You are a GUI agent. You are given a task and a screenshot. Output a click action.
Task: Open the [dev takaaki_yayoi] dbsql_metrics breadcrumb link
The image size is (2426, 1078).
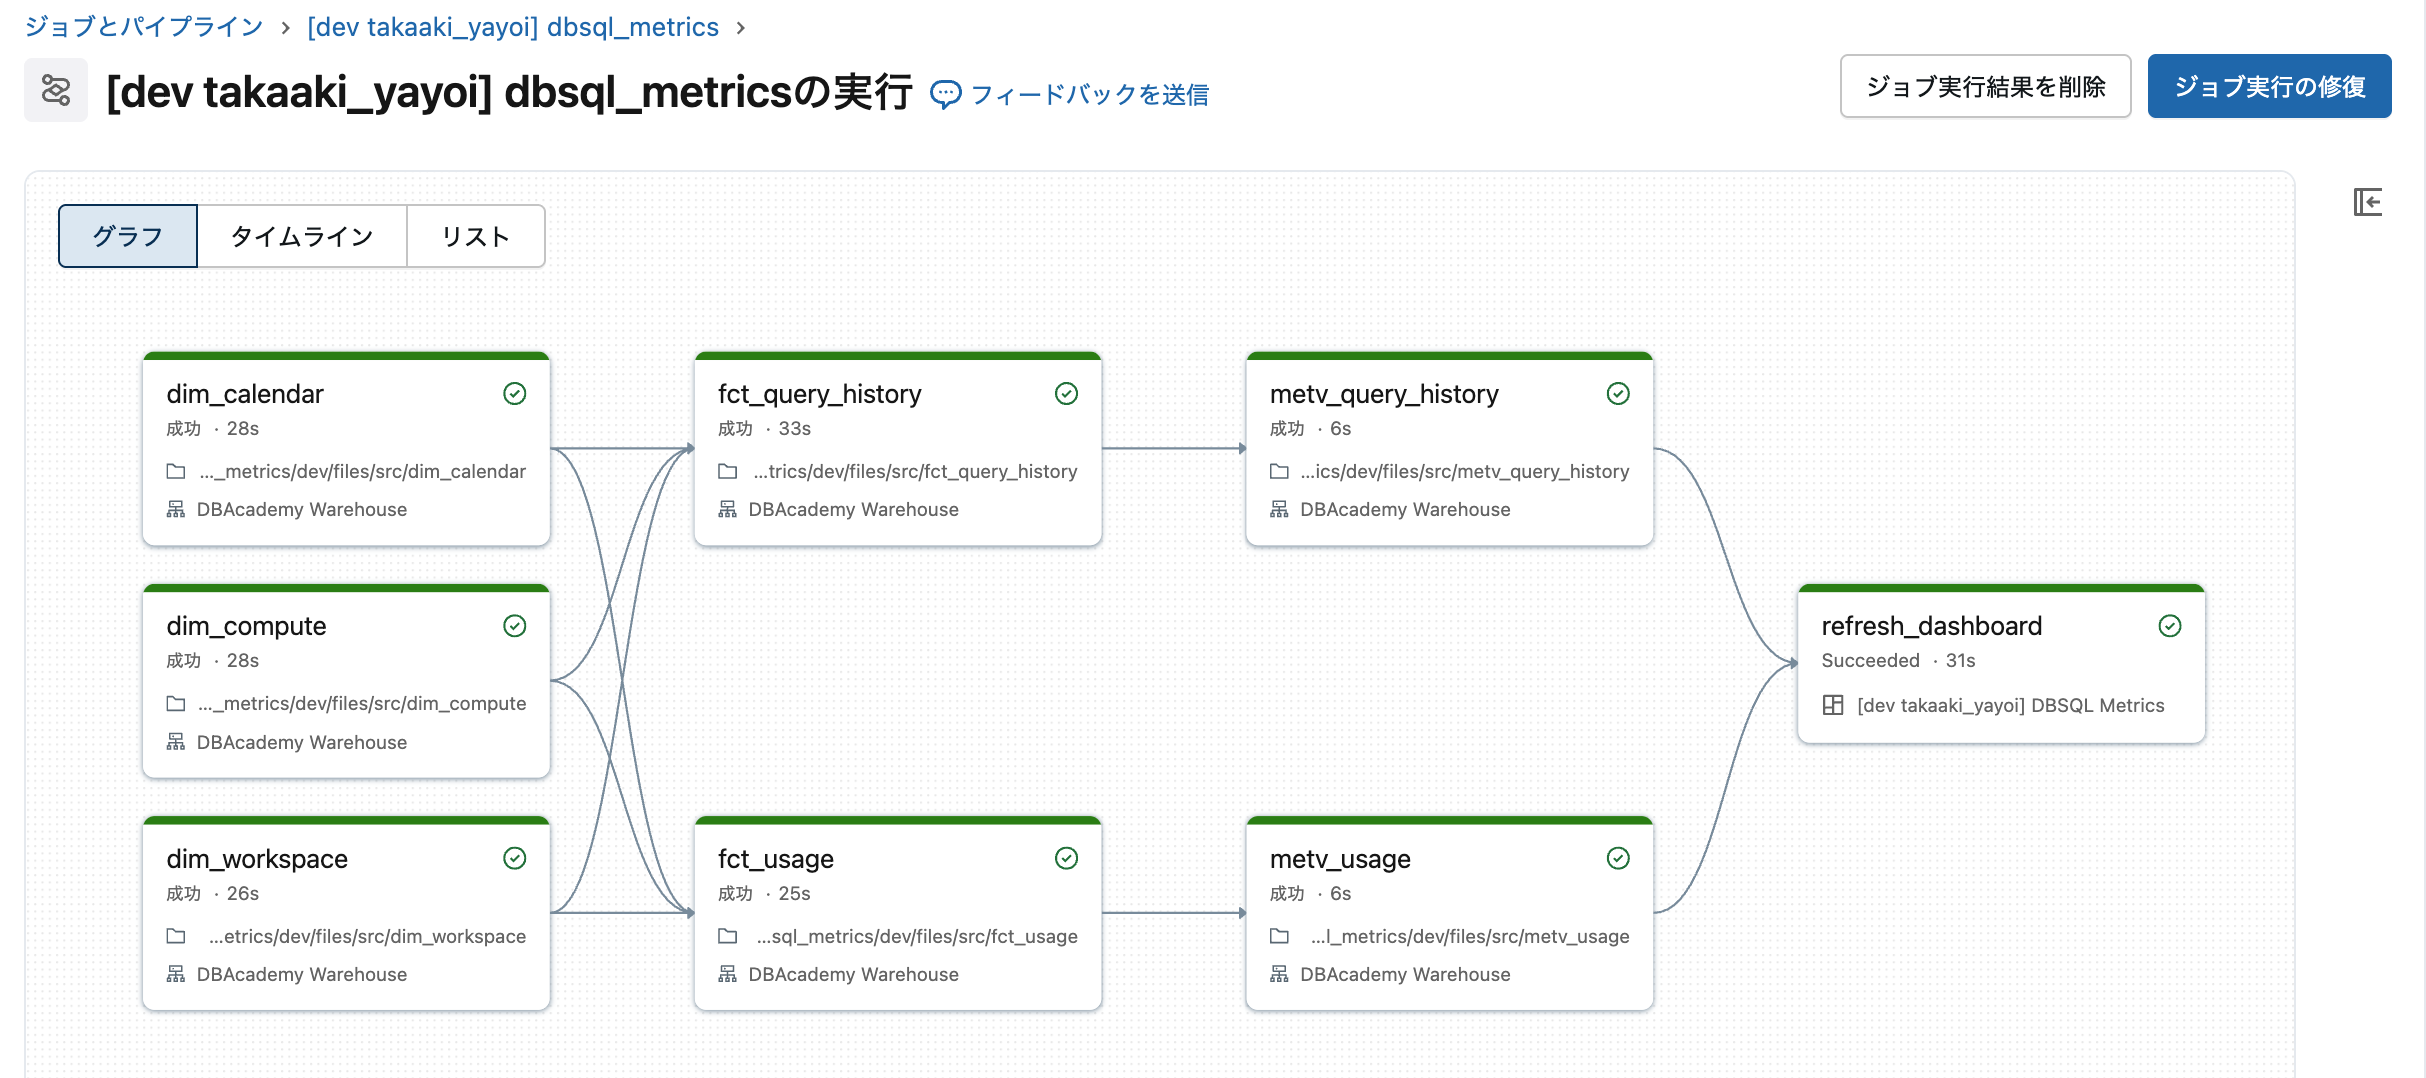(x=513, y=27)
